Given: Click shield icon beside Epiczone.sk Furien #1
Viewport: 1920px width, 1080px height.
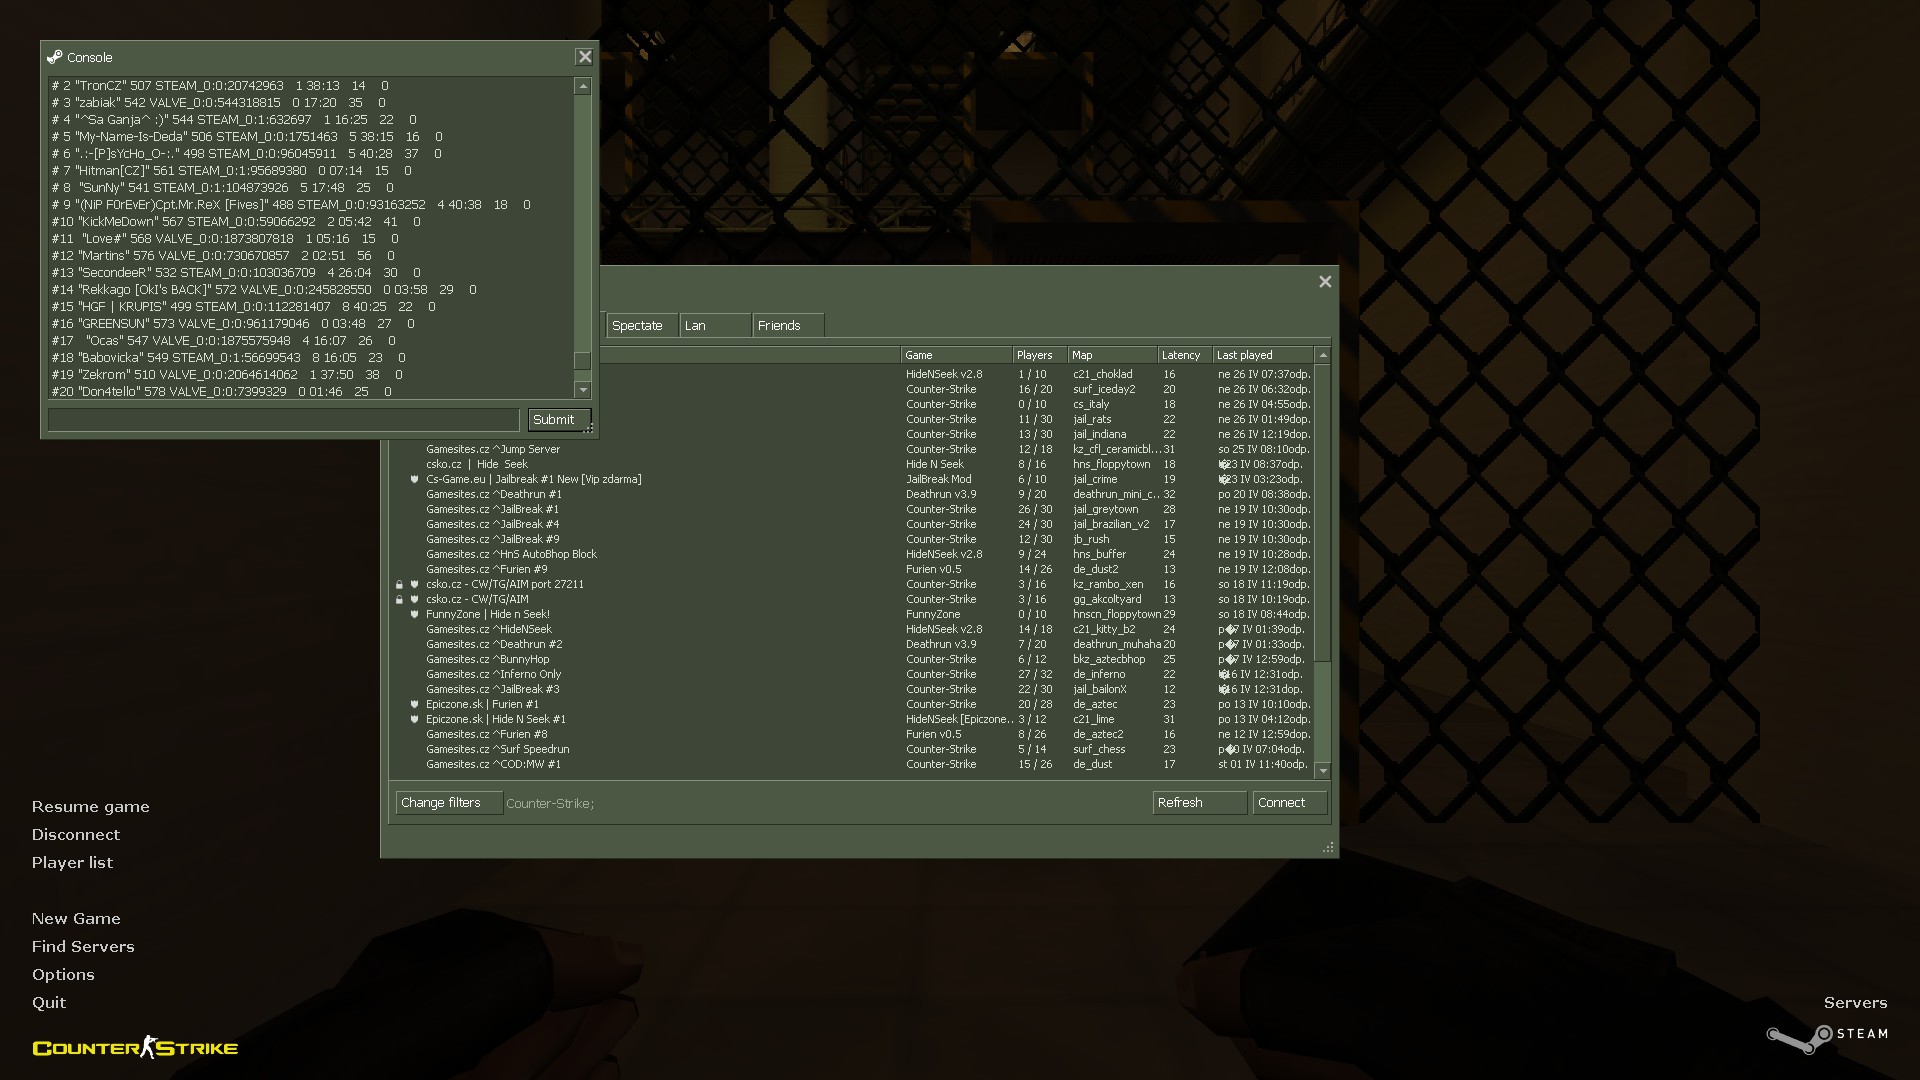Looking at the screenshot, I should click(414, 704).
